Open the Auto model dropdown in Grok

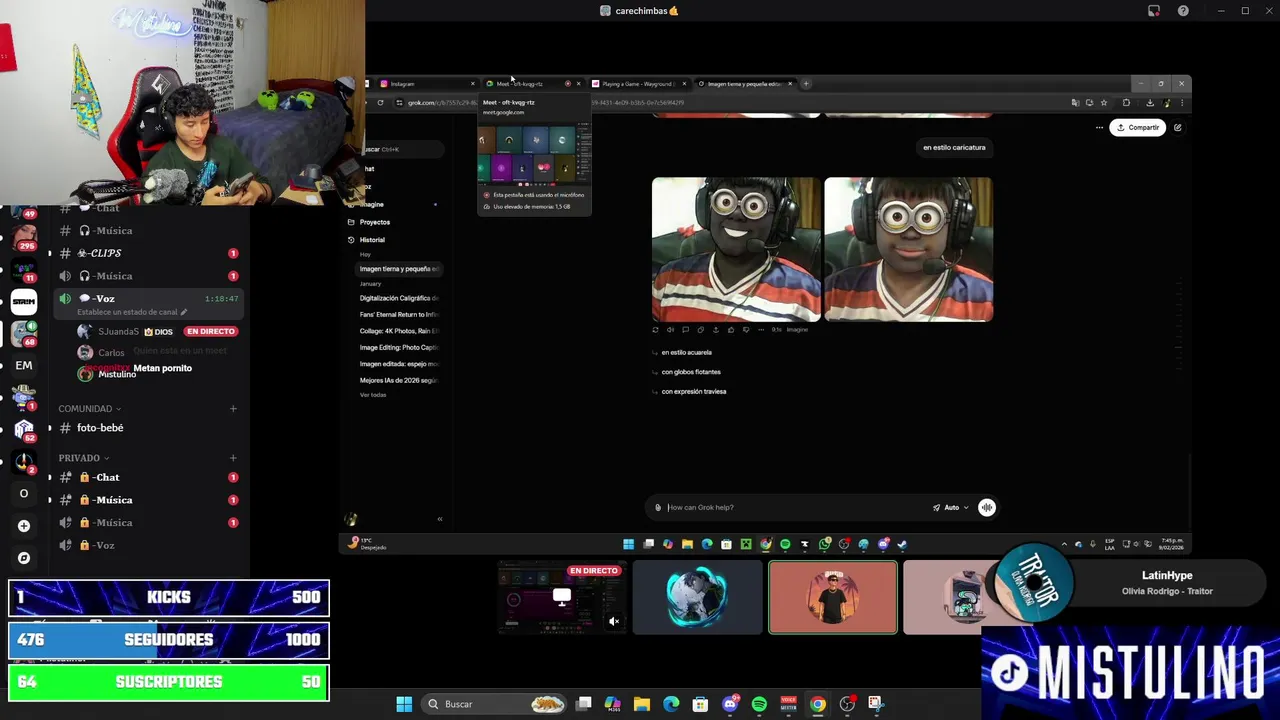point(951,507)
